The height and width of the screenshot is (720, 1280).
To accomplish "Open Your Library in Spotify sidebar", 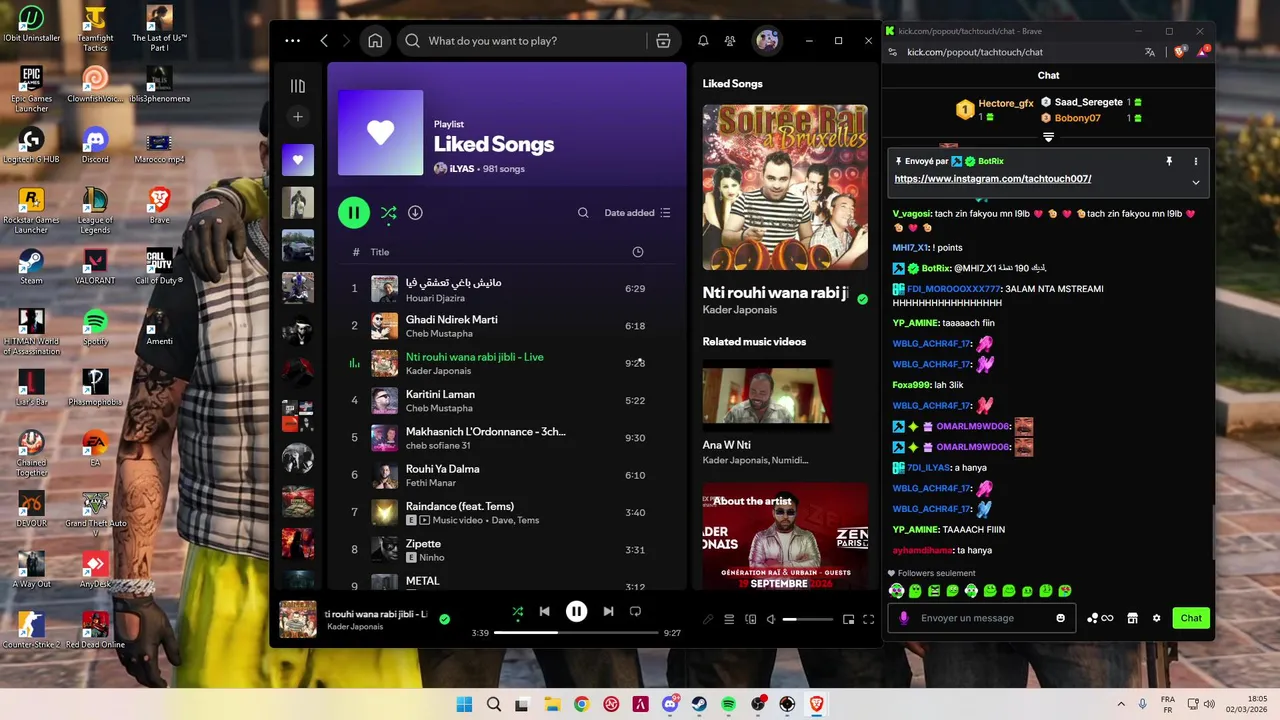I will coord(298,86).
